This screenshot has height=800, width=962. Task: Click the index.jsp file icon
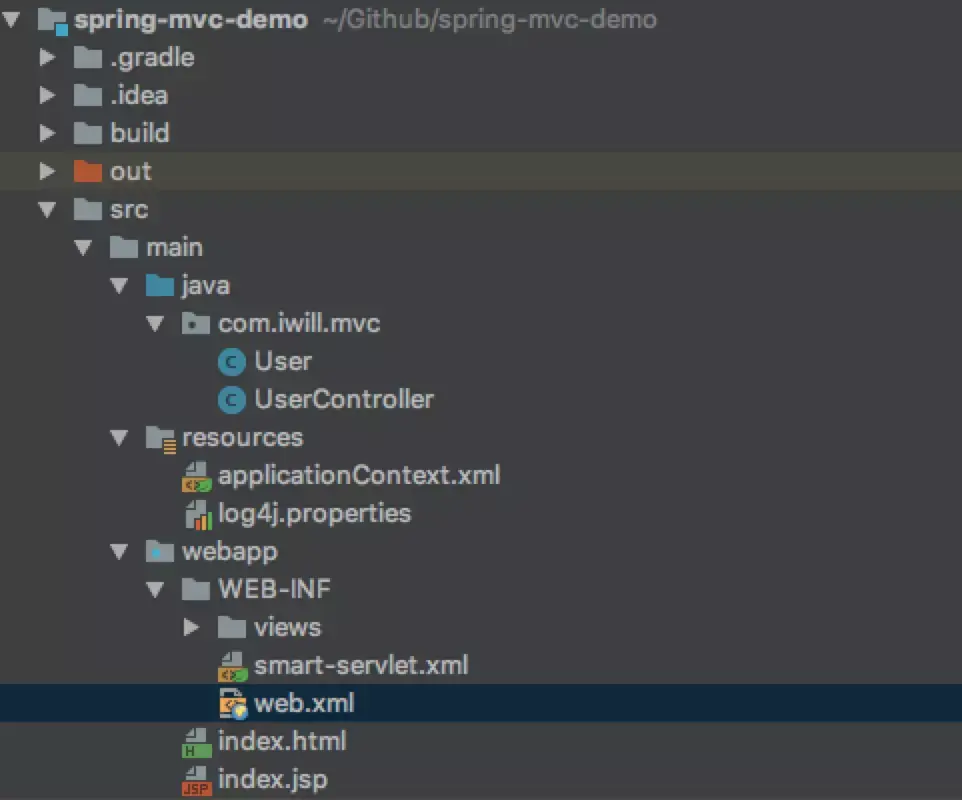coord(197,781)
